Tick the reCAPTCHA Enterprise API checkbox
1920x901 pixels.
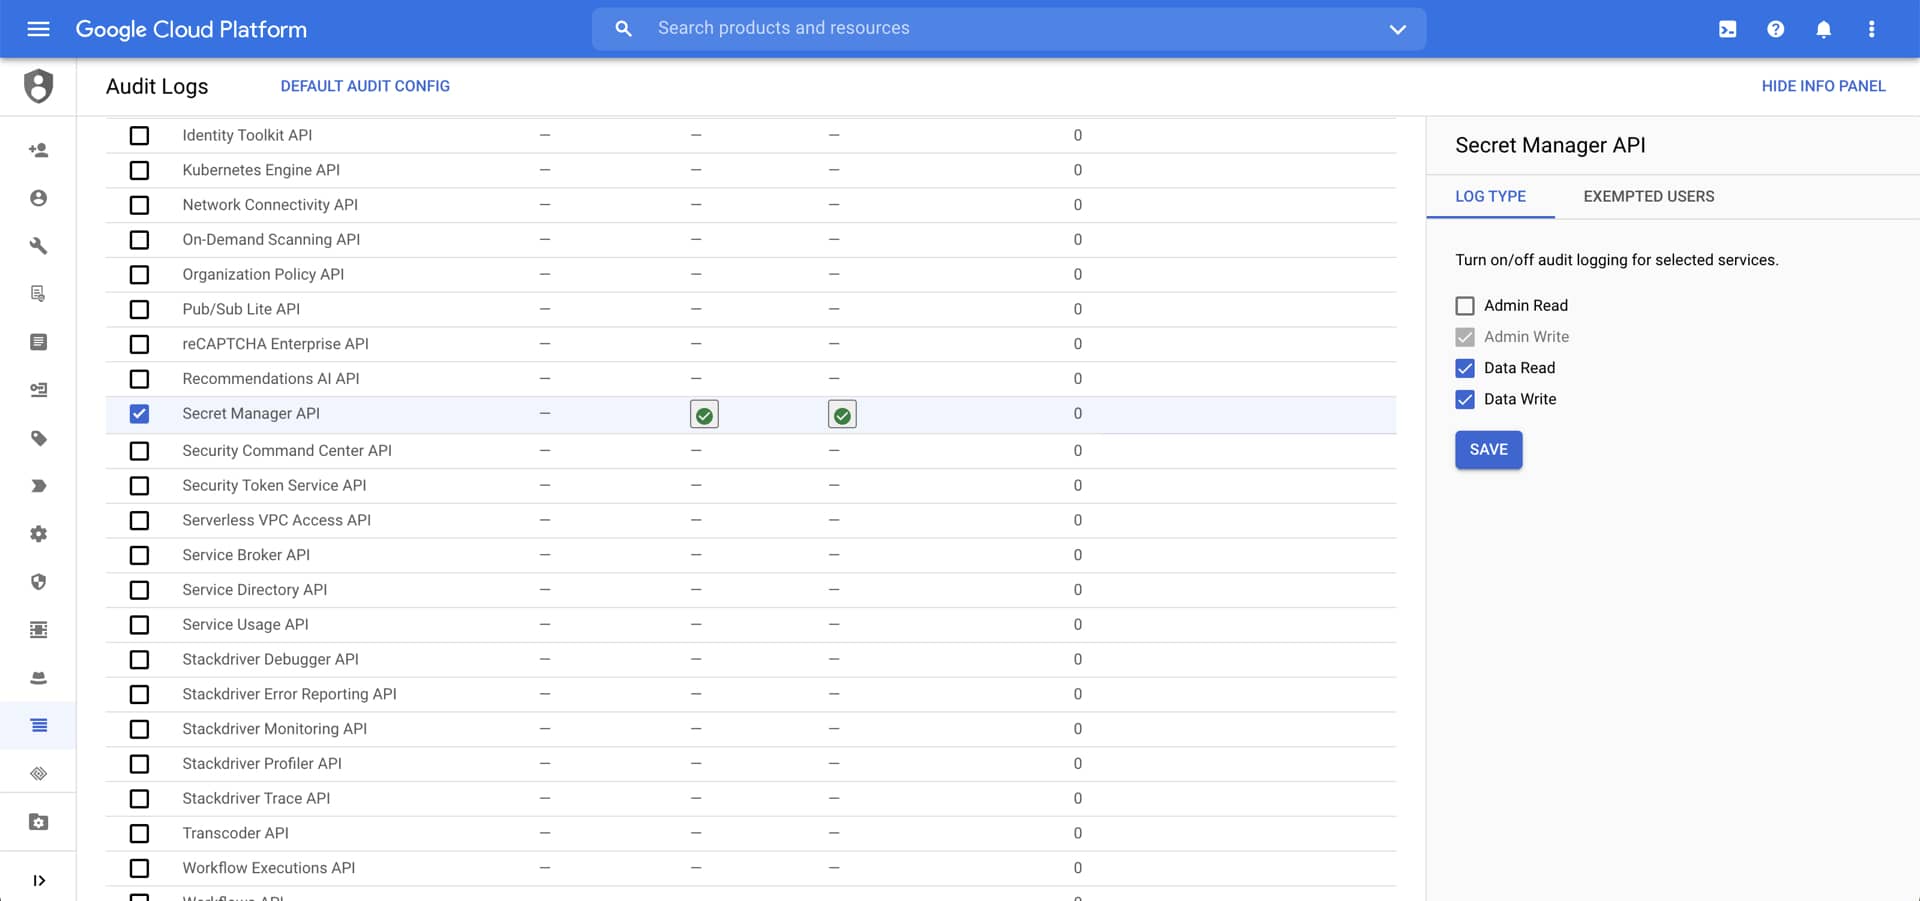point(139,344)
